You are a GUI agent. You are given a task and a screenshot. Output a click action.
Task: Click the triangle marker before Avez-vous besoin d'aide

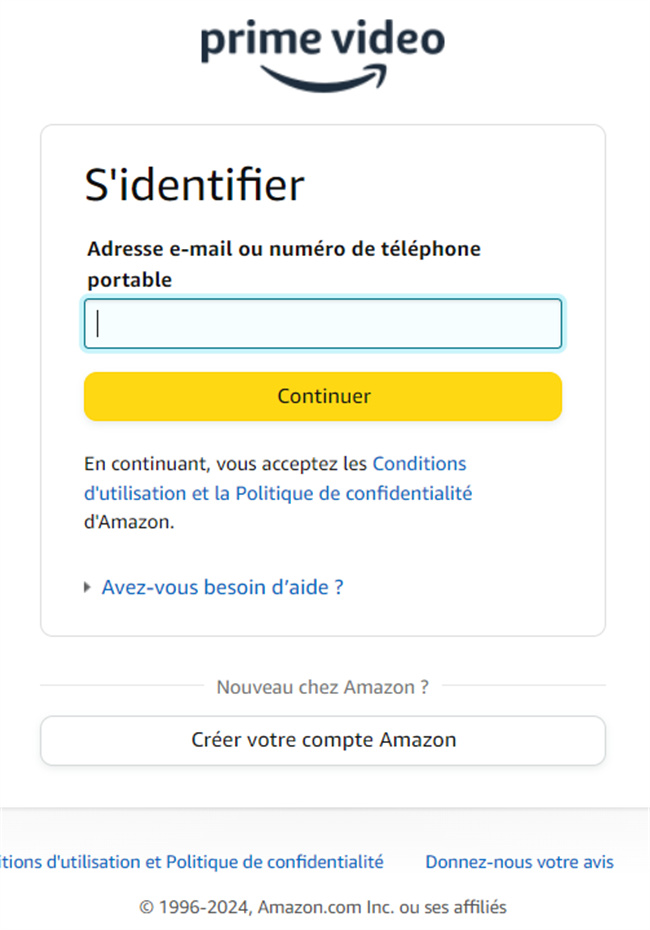(x=88, y=587)
